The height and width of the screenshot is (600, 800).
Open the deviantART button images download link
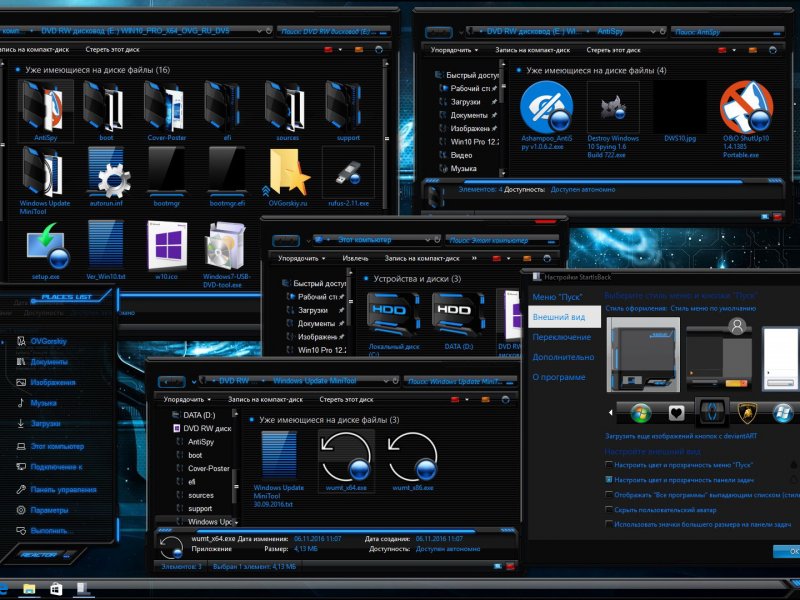[x=681, y=436]
